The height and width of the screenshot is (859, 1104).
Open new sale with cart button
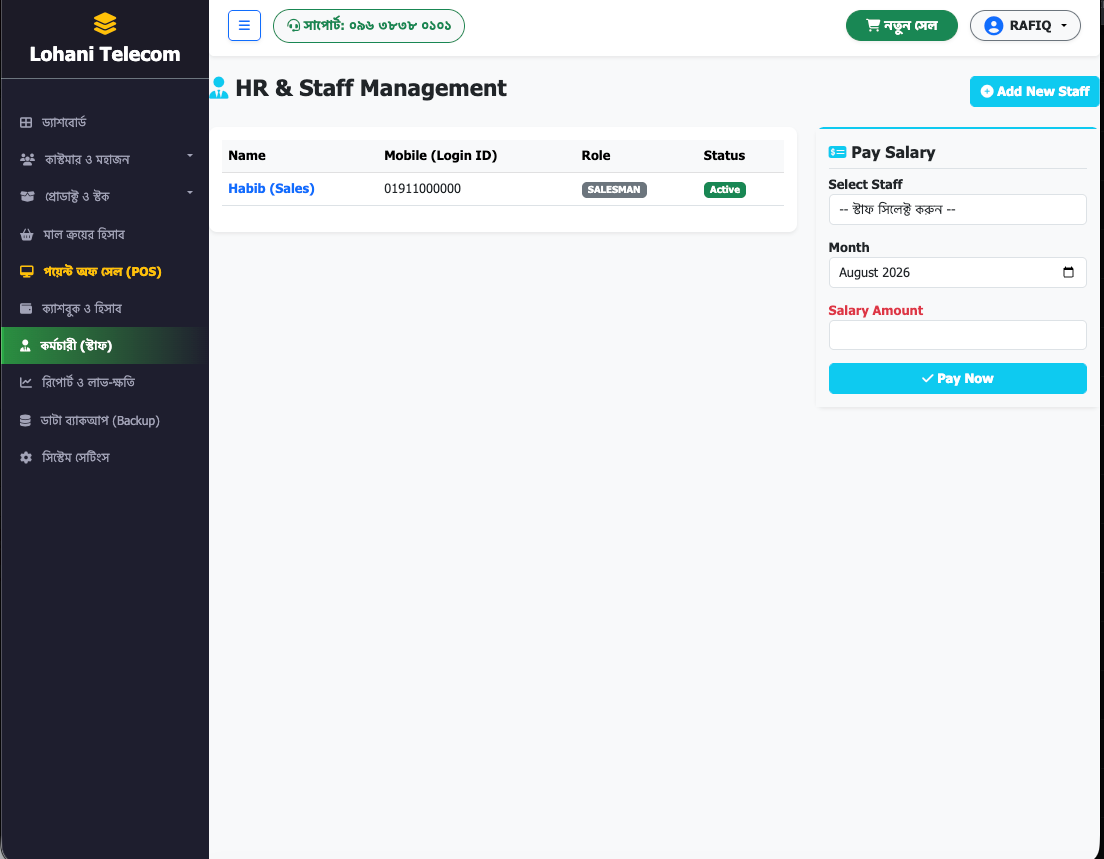(x=901, y=25)
